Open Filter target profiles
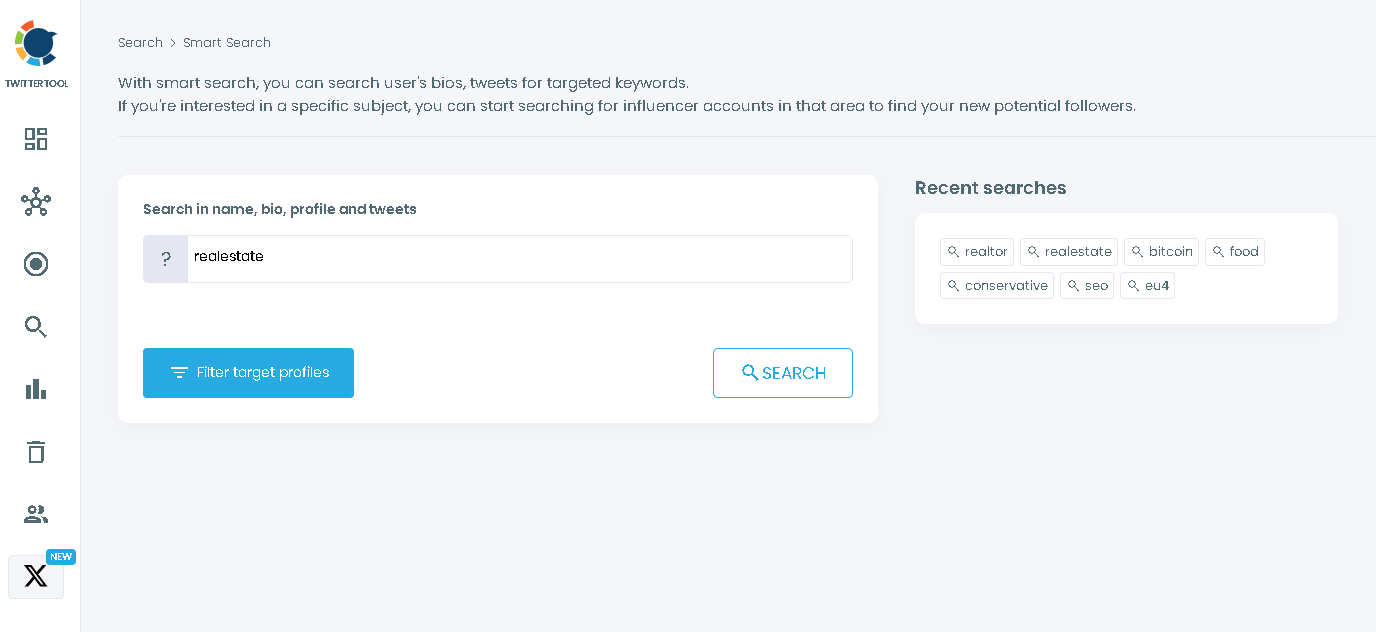The image size is (1376, 632). (248, 372)
